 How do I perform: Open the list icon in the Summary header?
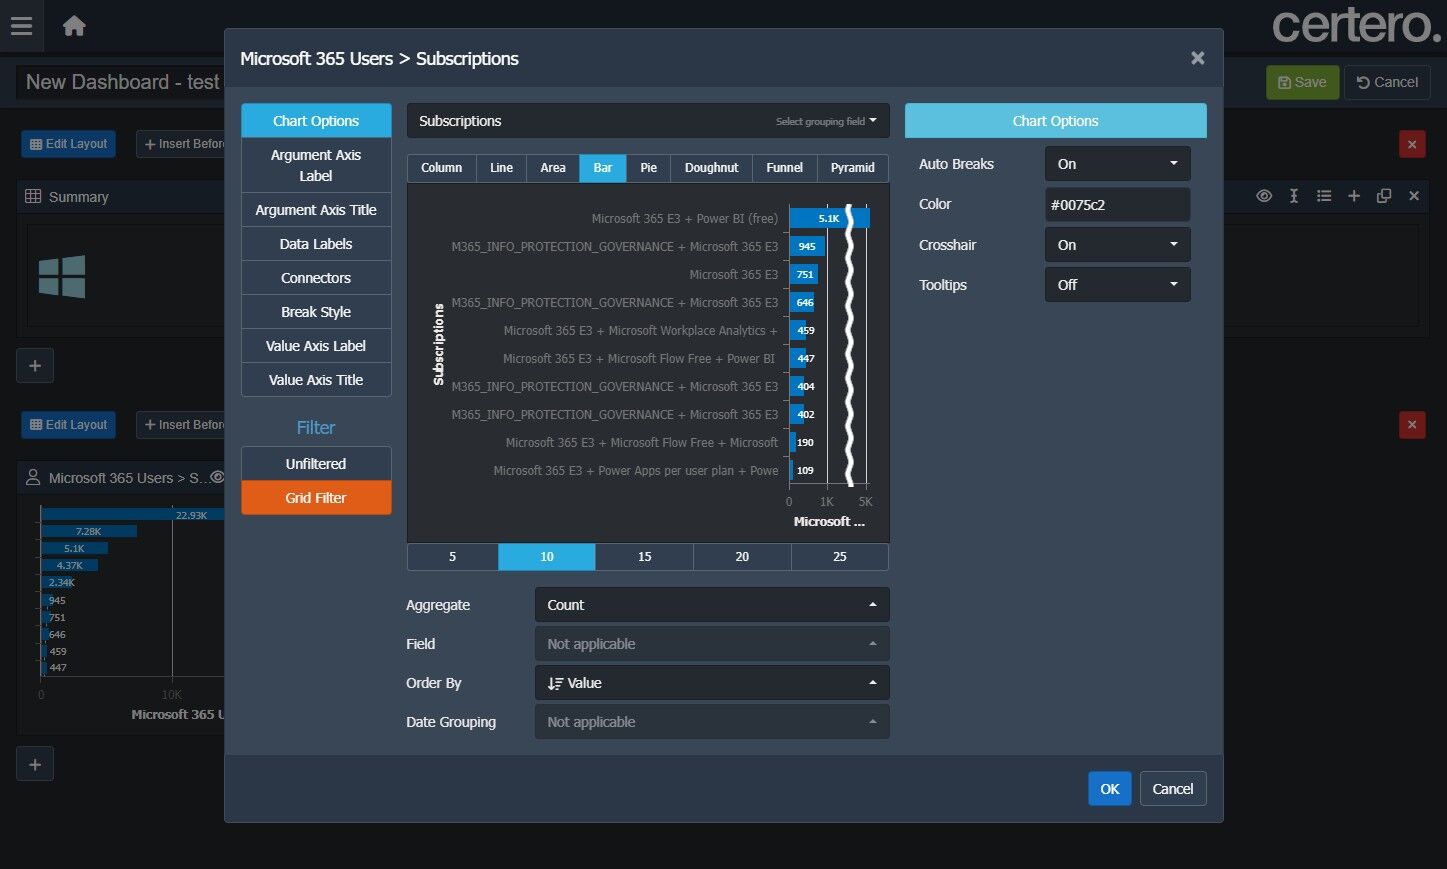click(1324, 196)
